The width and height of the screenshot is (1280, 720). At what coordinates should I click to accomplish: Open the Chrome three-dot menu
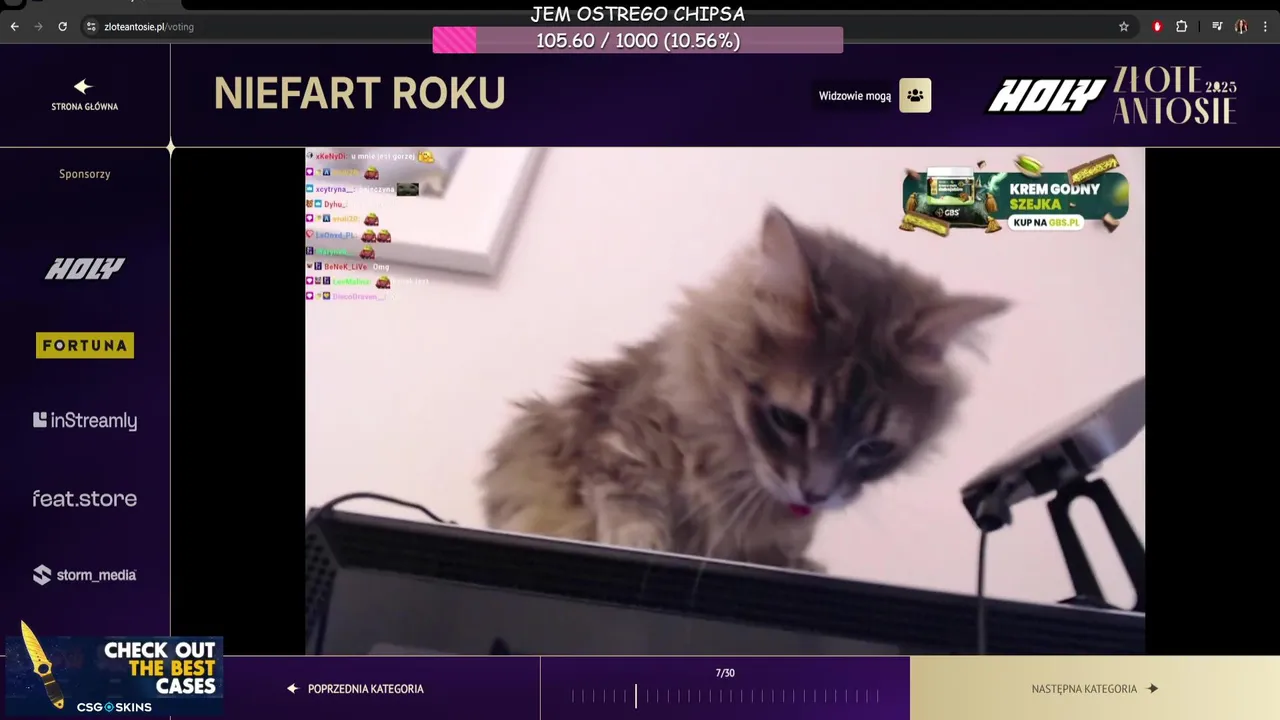pos(1265,27)
